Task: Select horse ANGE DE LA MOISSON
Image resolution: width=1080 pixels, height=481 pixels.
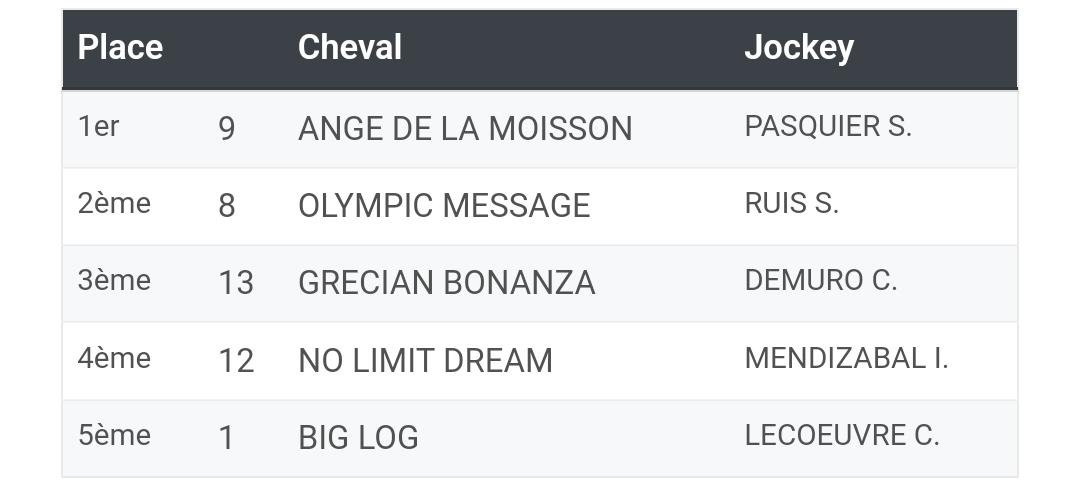Action: (x=465, y=129)
